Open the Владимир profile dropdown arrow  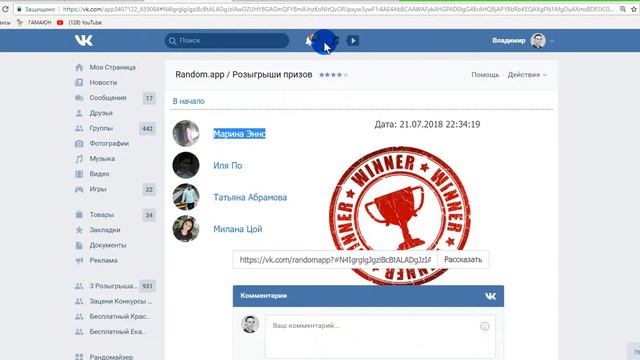pyautogui.click(x=552, y=41)
